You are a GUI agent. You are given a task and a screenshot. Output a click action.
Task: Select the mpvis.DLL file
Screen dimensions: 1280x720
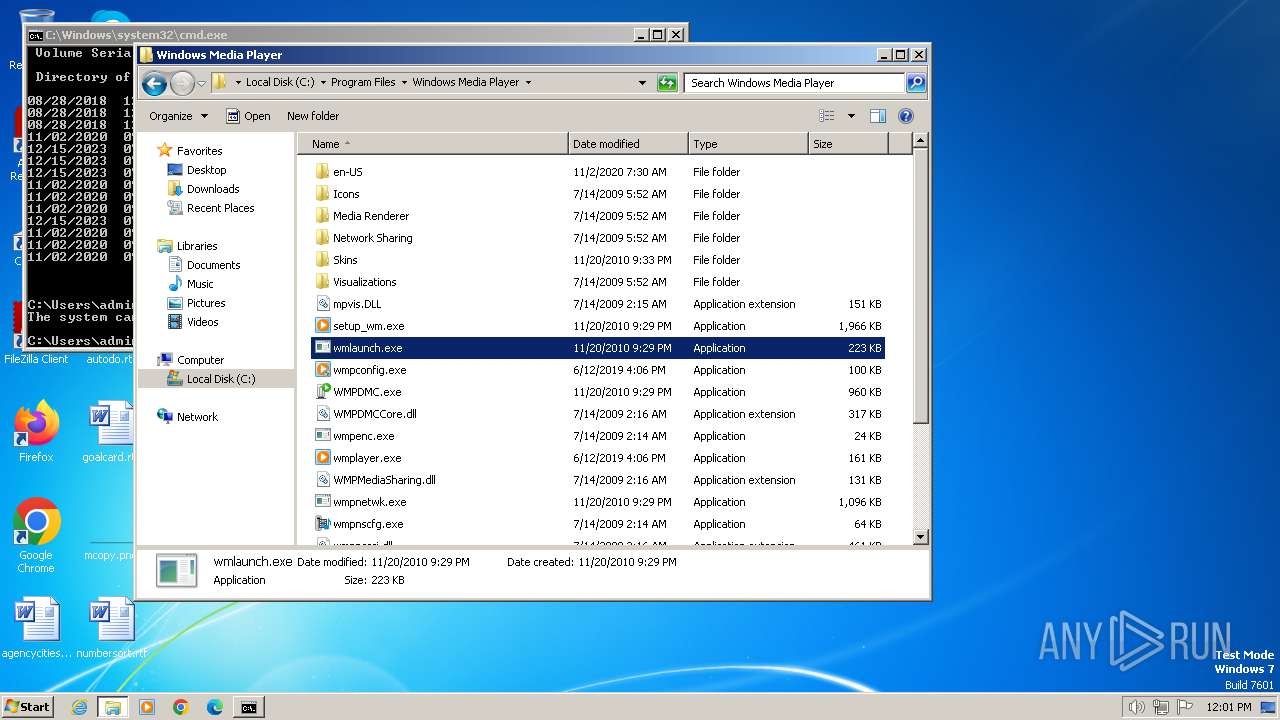357,304
